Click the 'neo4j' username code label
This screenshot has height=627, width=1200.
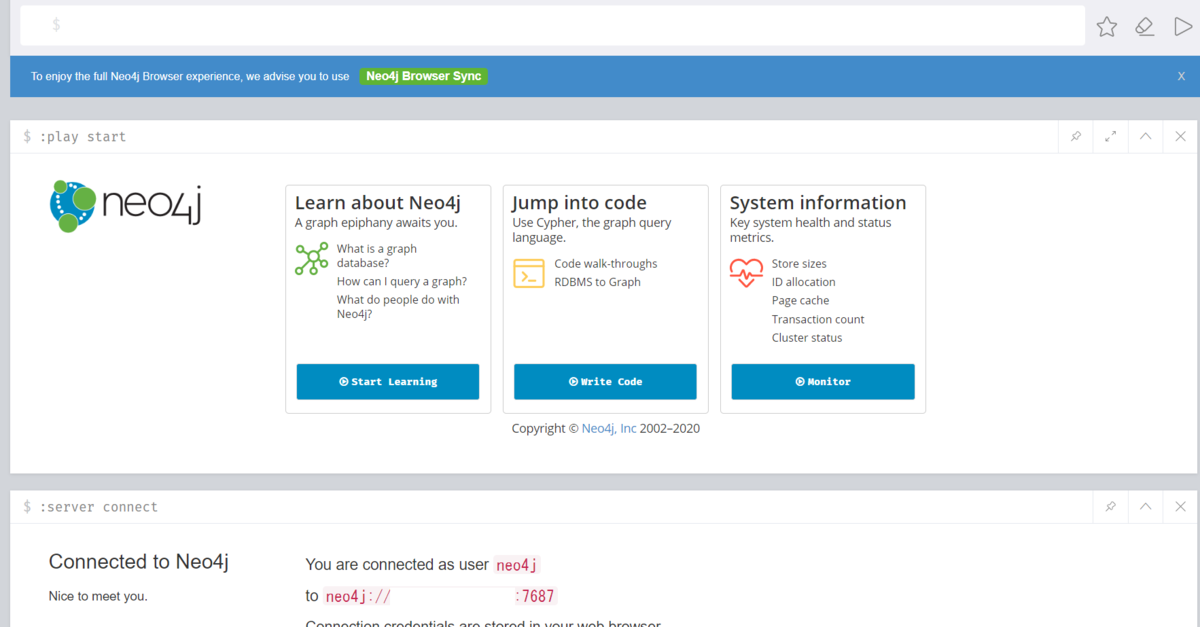coord(517,565)
